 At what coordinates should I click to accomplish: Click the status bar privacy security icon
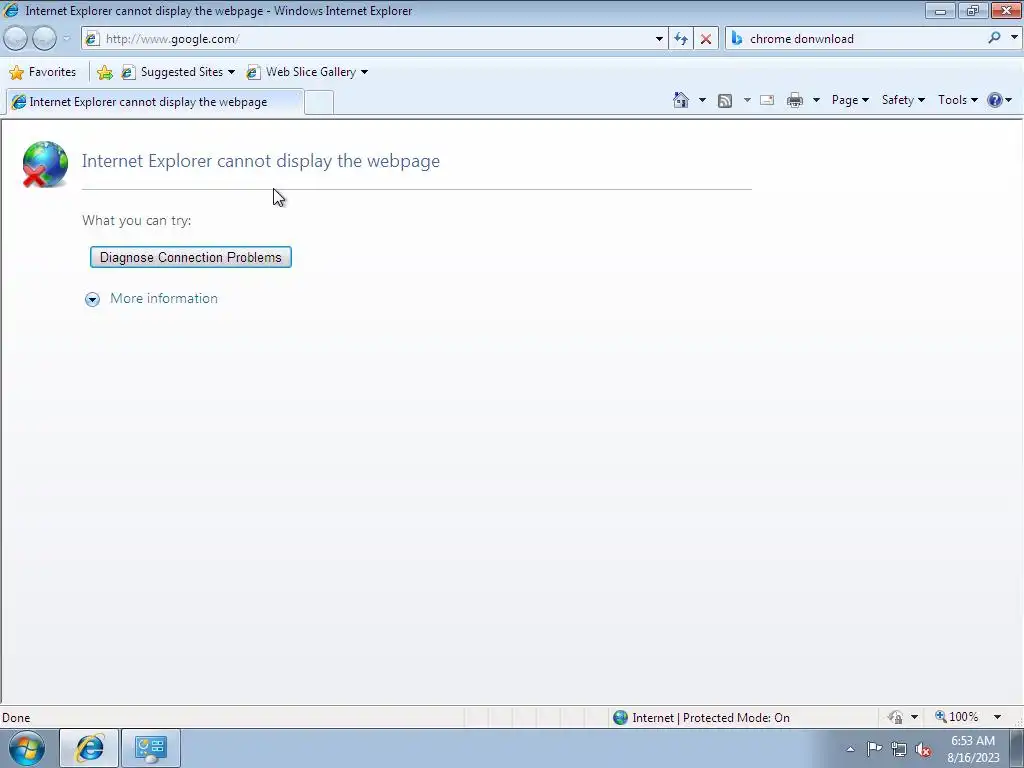pos(895,718)
